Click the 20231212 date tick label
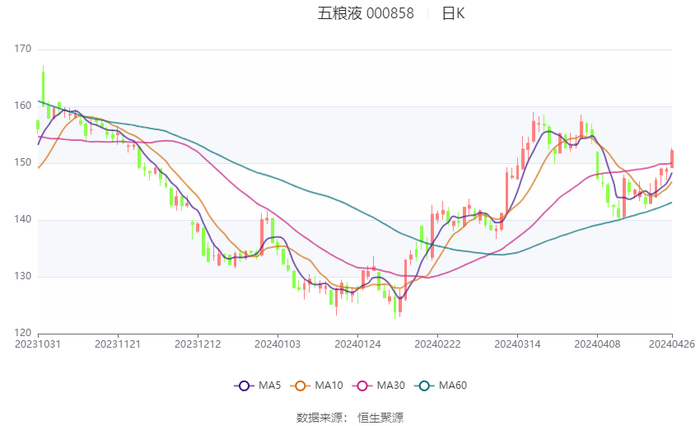 (197, 345)
